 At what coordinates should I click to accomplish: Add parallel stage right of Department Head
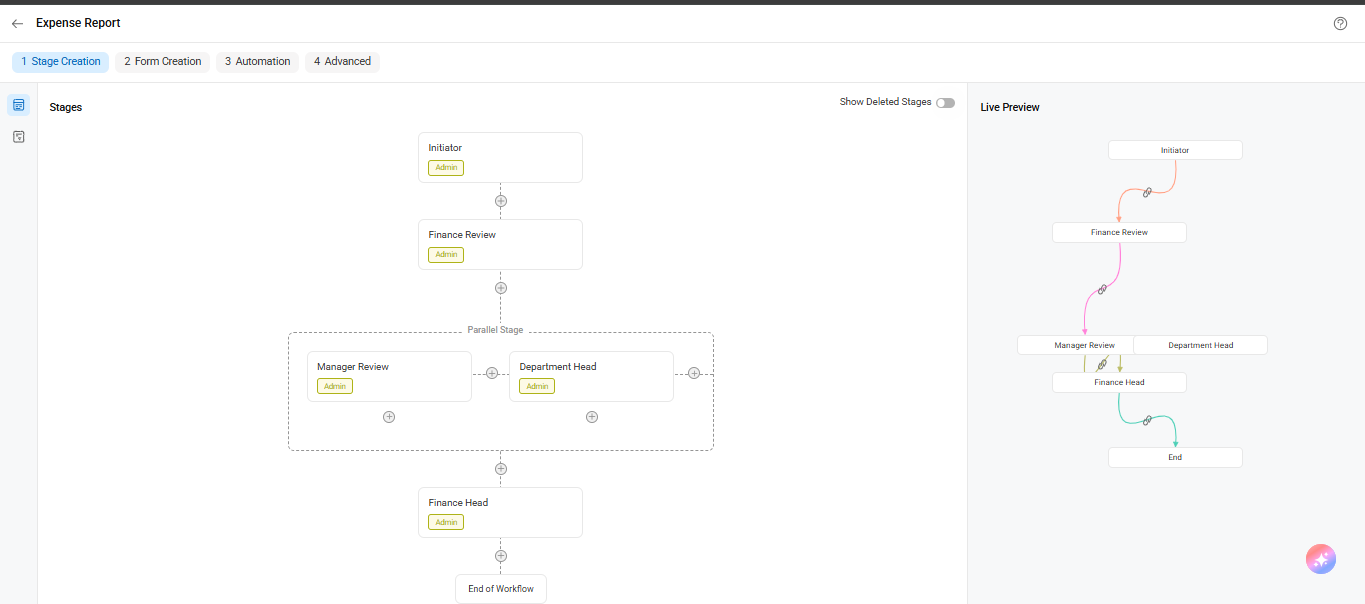[x=694, y=373]
